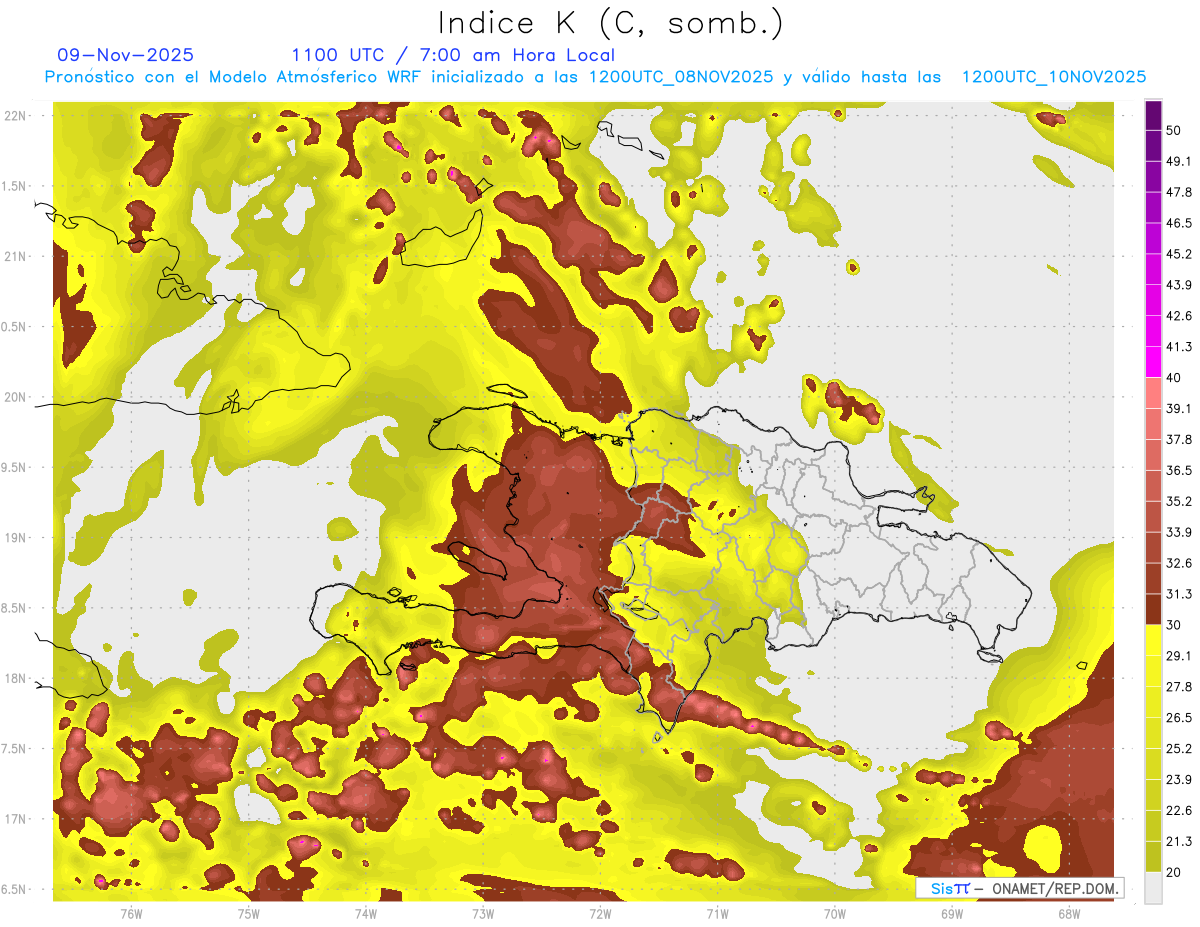The height and width of the screenshot is (927, 1200).
Task: Select the date text '09-Nov-2025'
Action: click(126, 55)
